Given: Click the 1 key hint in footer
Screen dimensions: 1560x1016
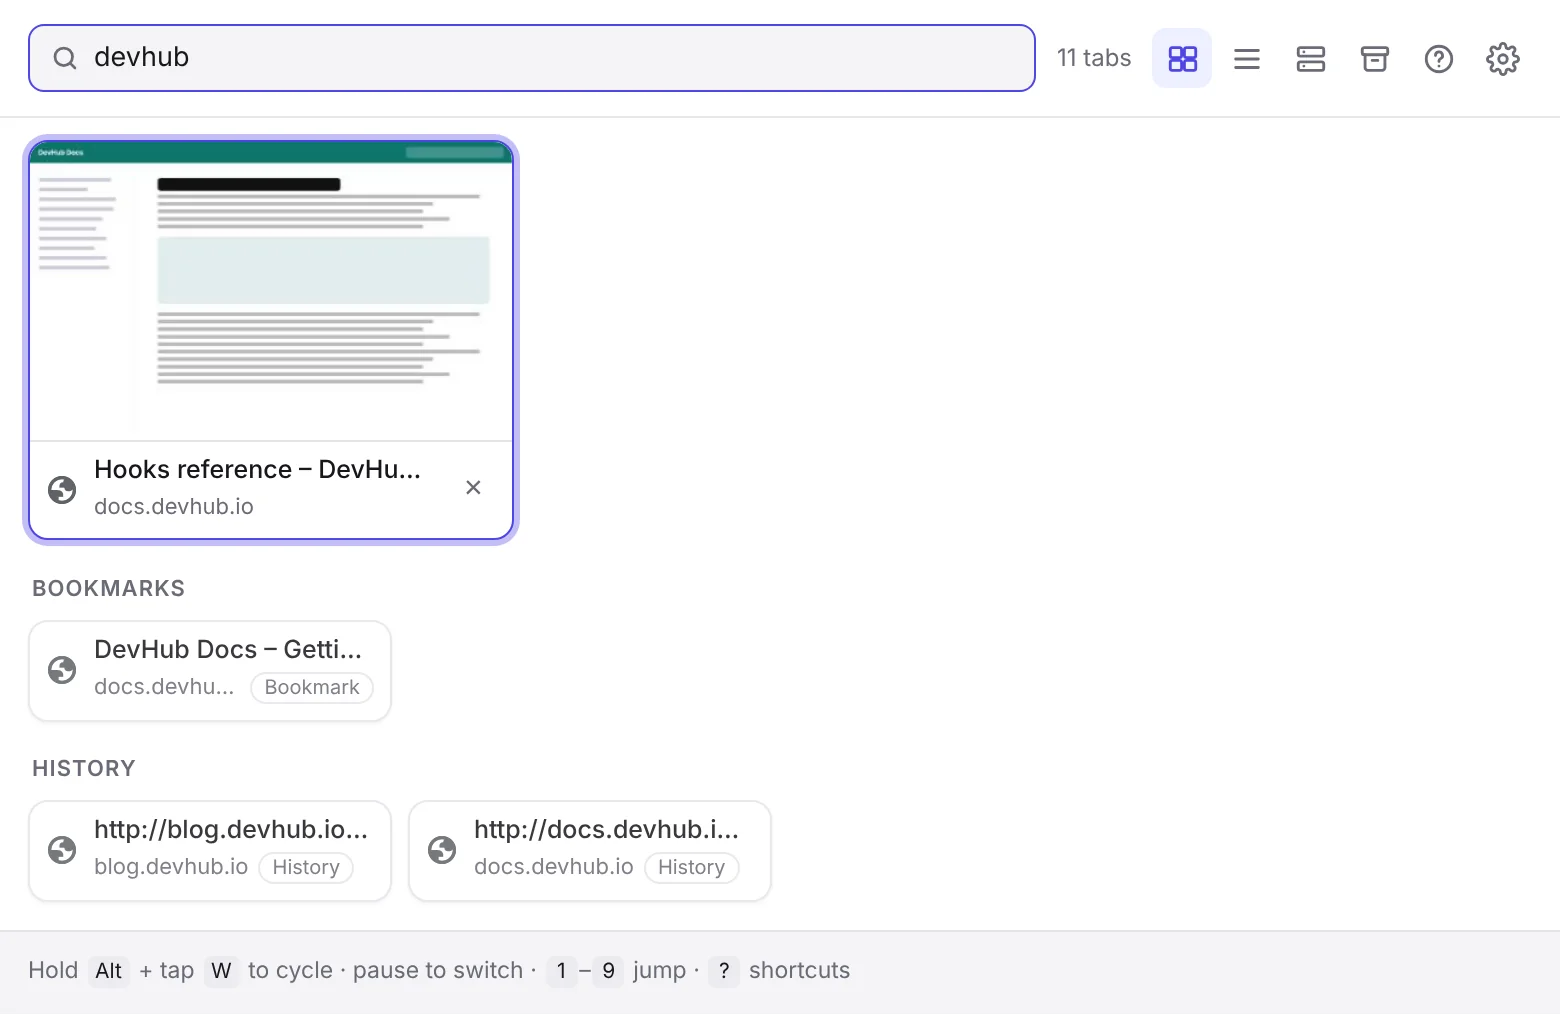Looking at the screenshot, I should (x=562, y=970).
